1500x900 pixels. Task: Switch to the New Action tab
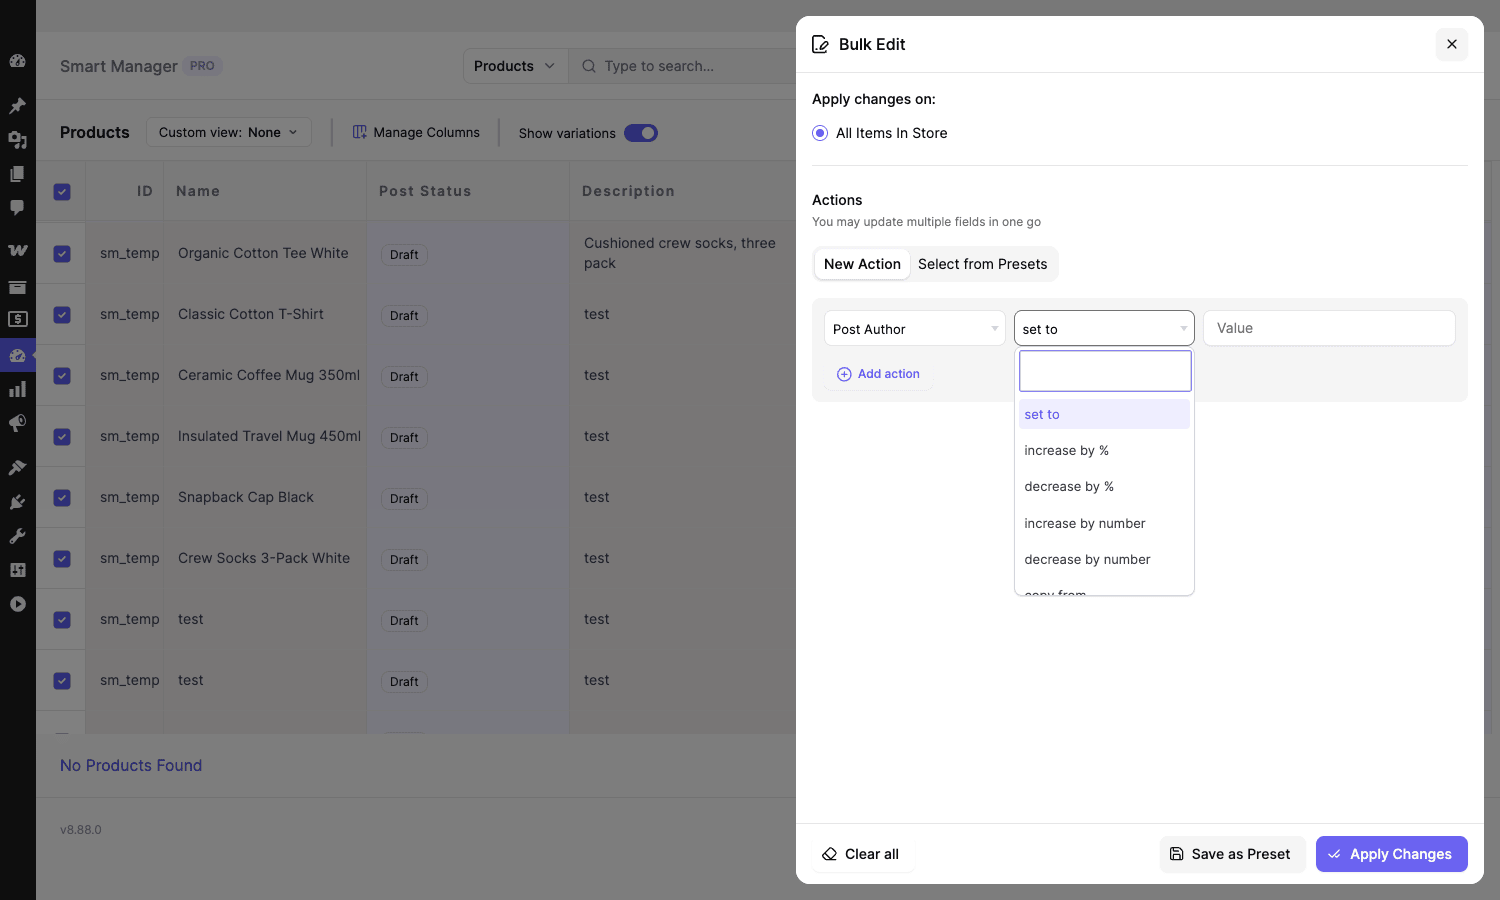click(862, 264)
